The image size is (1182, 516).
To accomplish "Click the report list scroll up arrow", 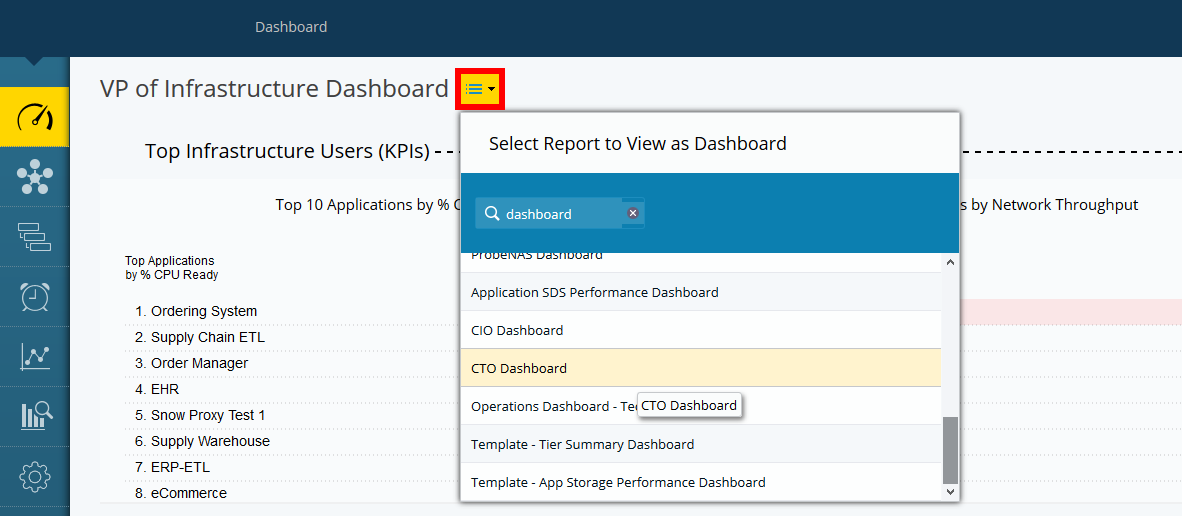I will (x=950, y=262).
